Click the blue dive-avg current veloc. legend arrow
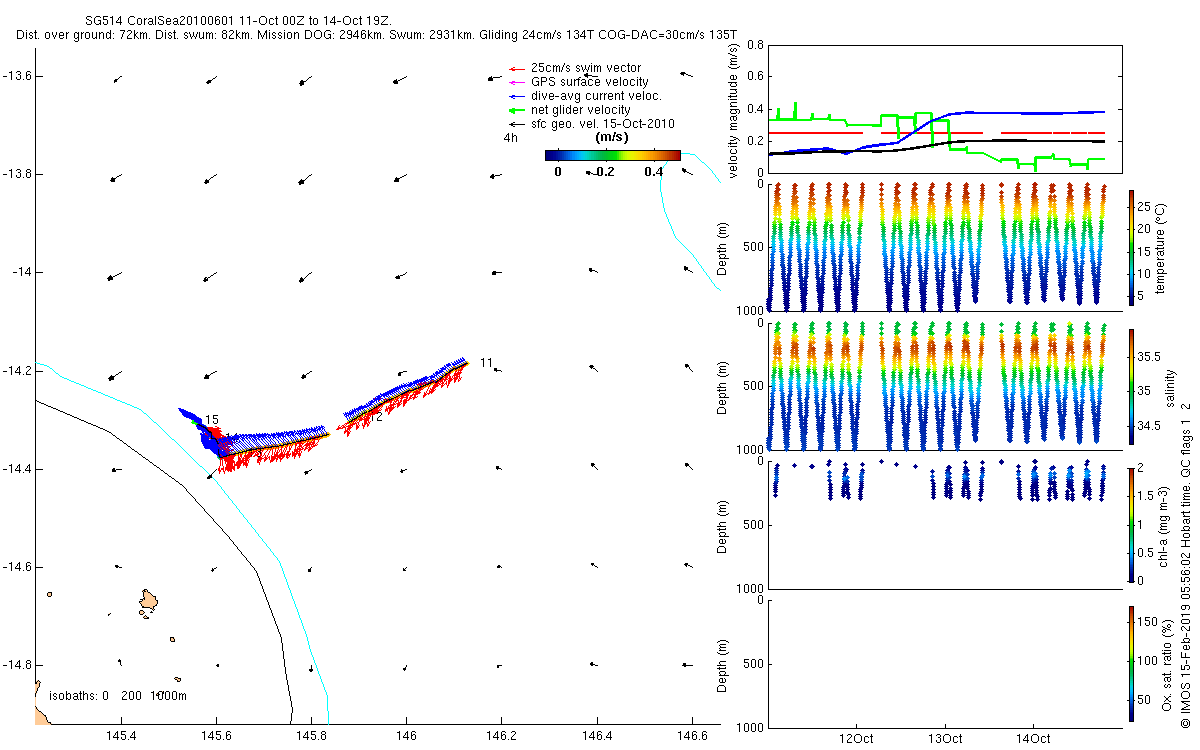 518,96
